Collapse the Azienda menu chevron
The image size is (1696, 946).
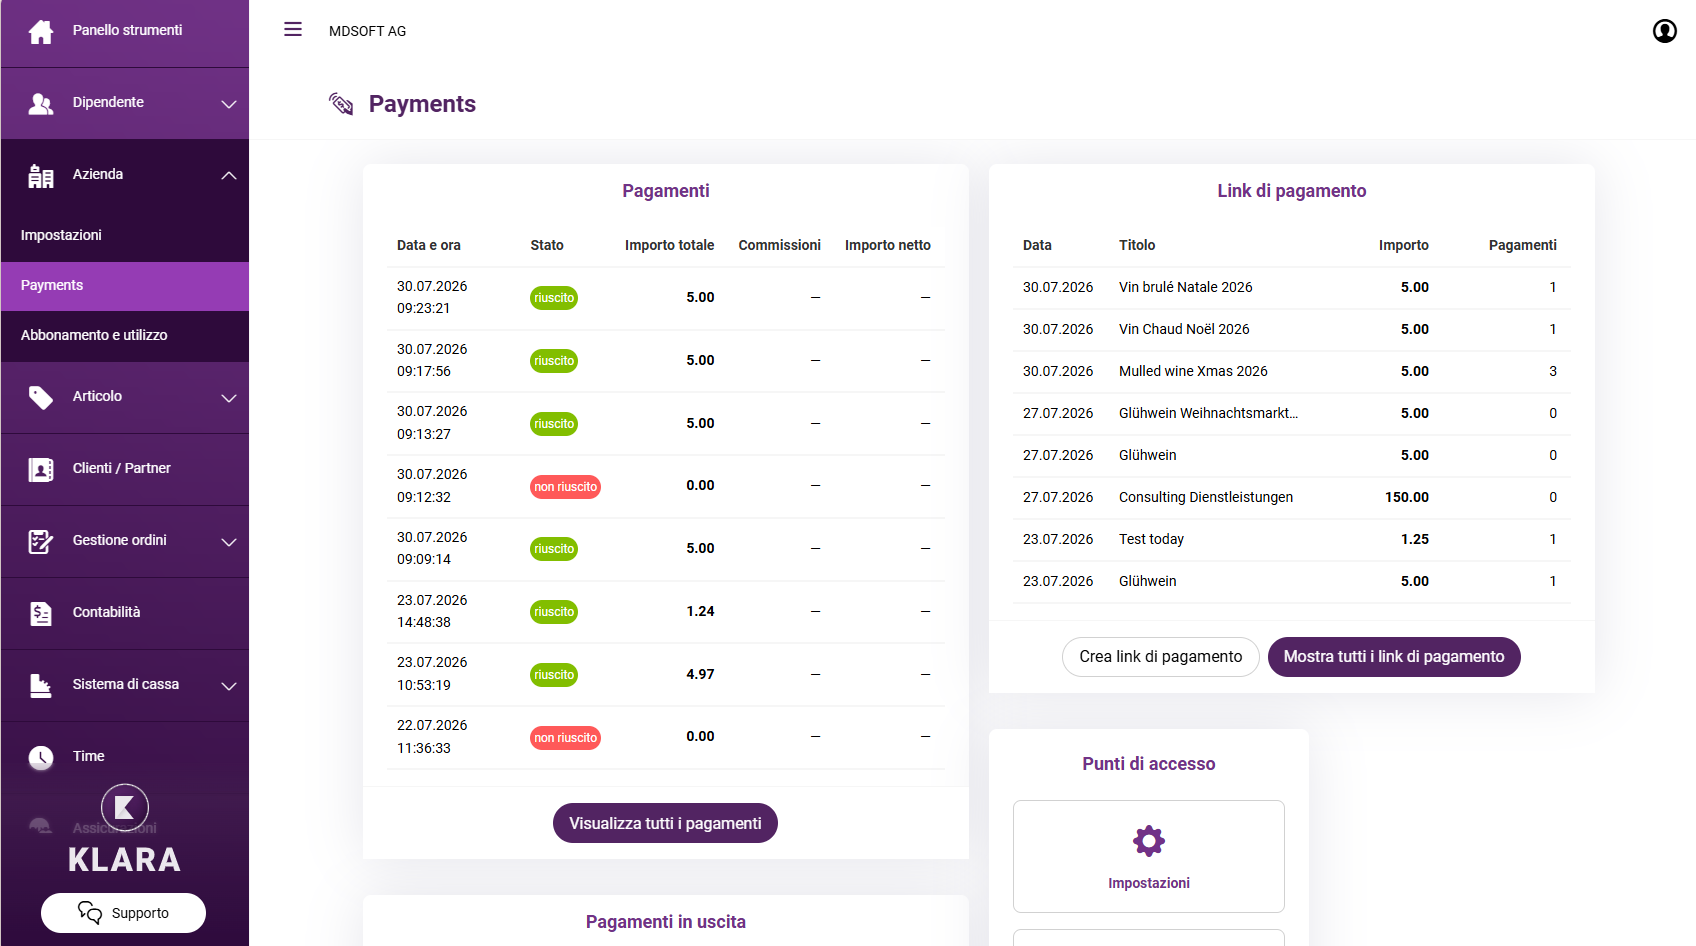pyautogui.click(x=229, y=176)
